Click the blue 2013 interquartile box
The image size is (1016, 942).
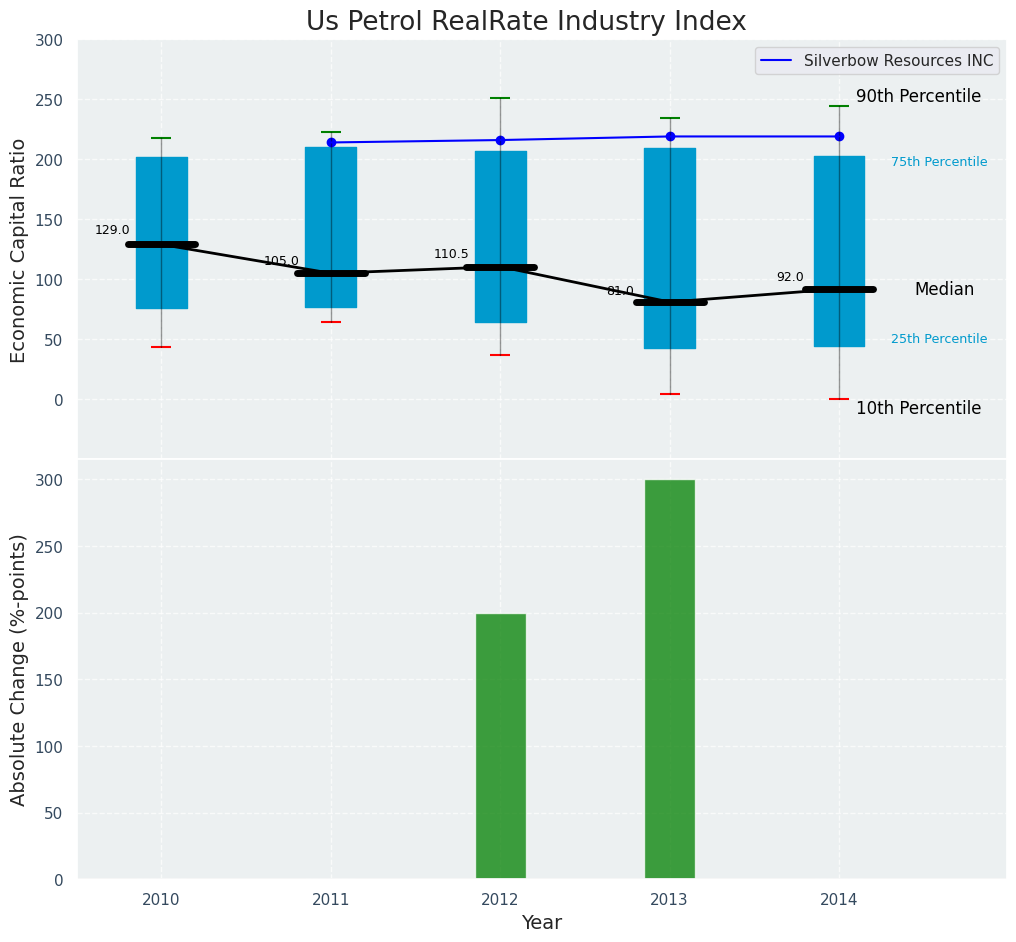670,249
